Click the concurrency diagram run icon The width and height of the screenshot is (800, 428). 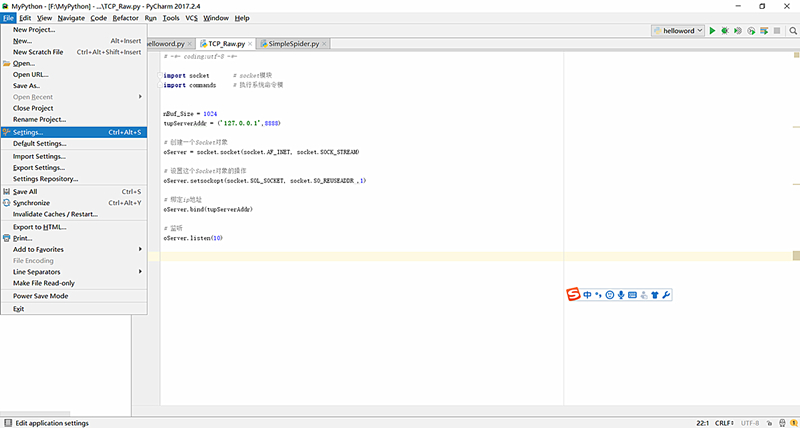click(x=764, y=31)
